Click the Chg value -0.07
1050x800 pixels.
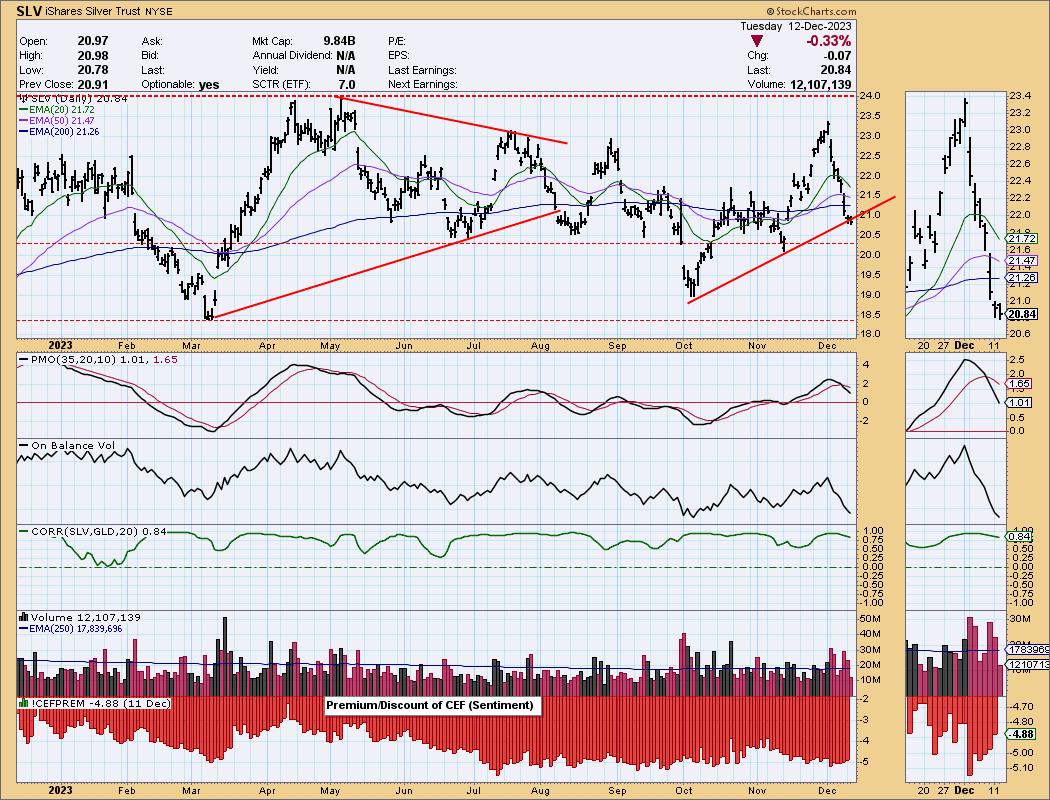(x=837, y=56)
